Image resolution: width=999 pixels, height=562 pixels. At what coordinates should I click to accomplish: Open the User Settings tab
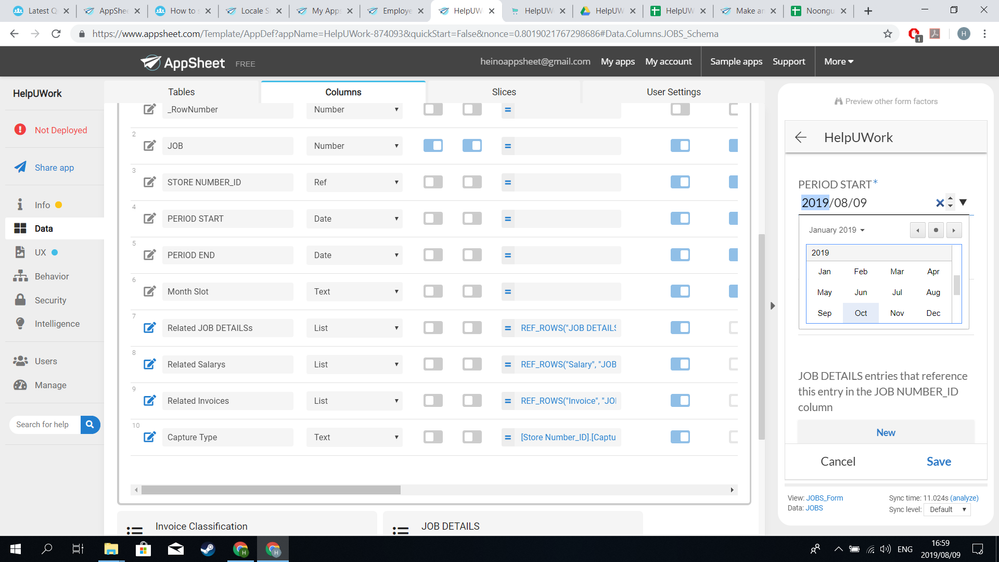click(673, 92)
